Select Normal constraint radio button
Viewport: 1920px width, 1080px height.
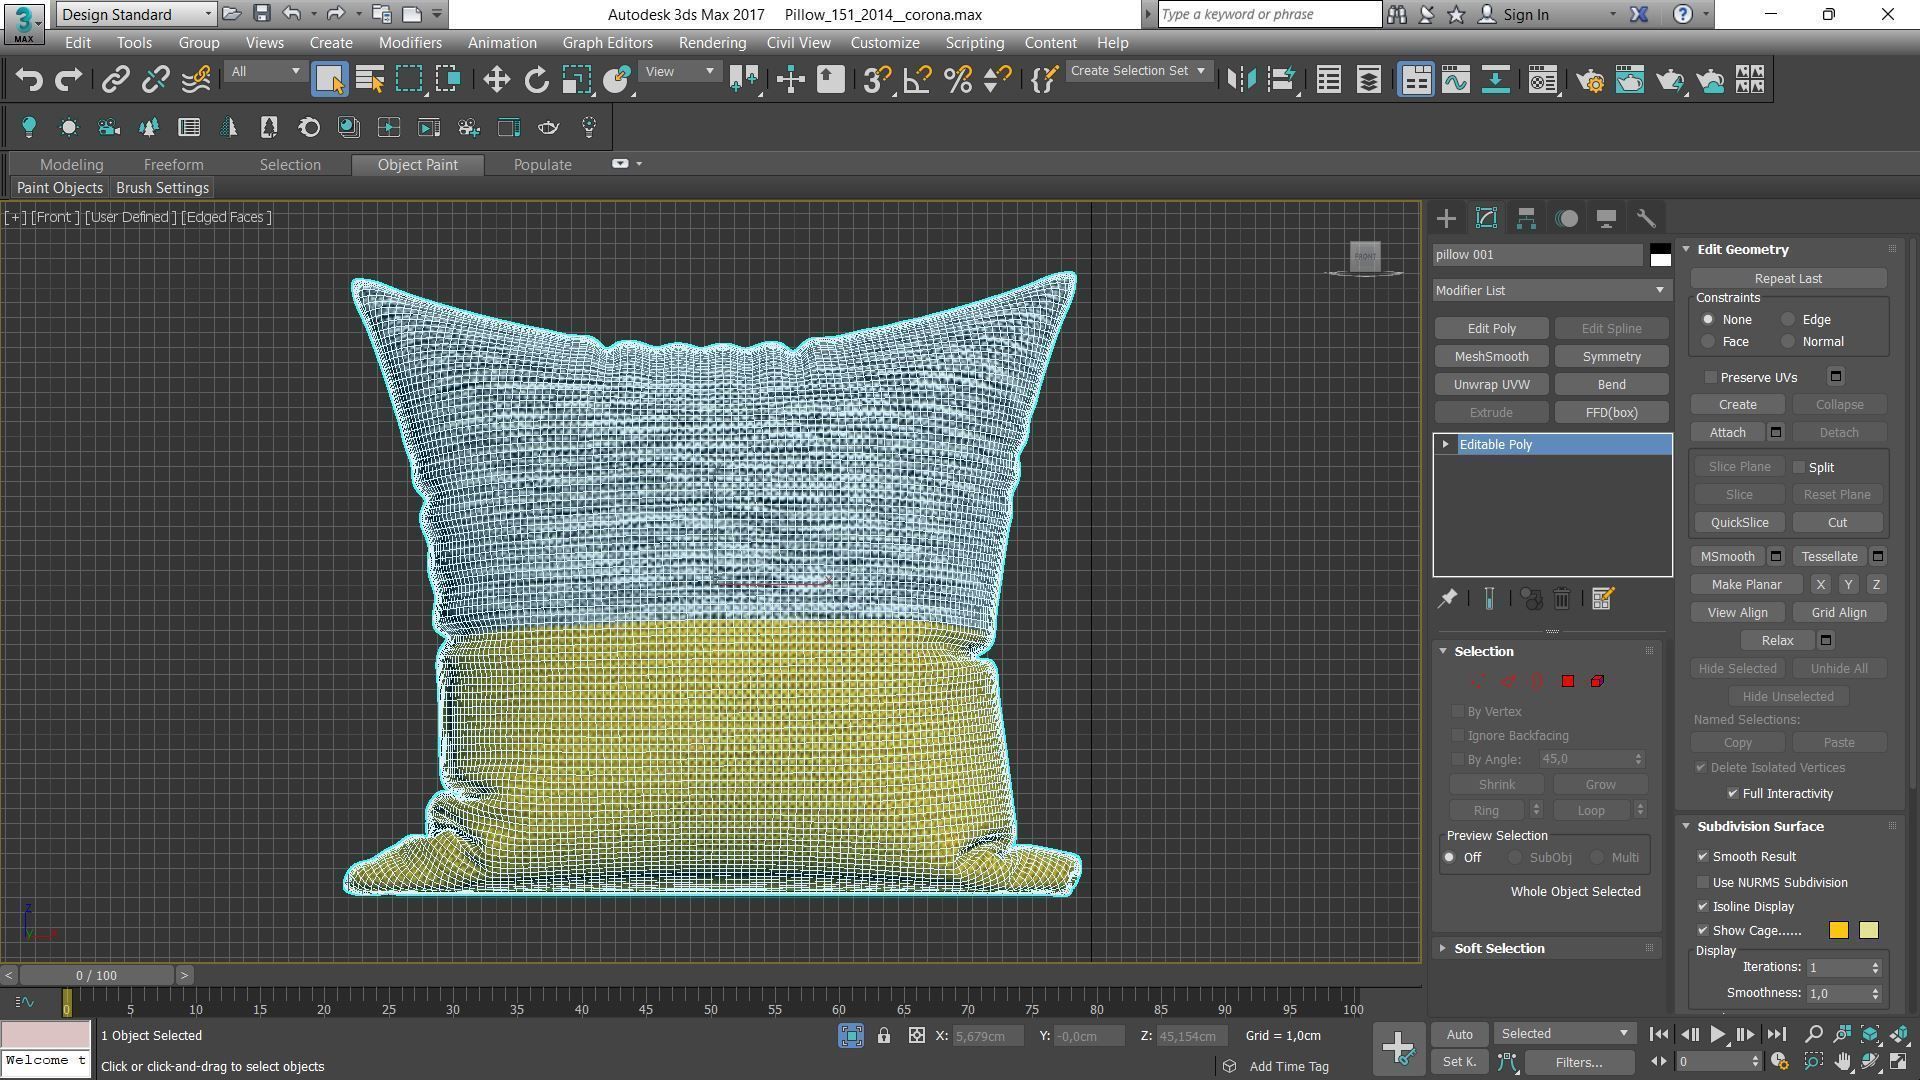(x=1788, y=342)
